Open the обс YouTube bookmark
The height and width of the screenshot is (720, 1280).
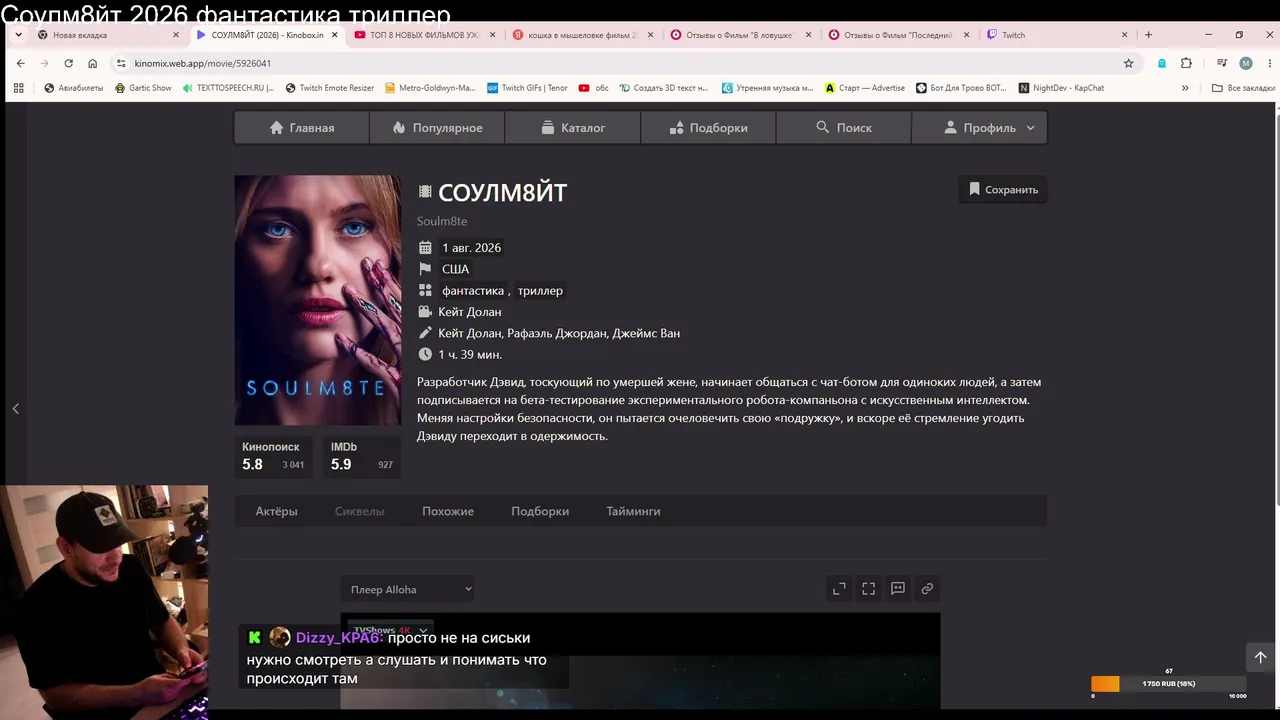coord(594,88)
